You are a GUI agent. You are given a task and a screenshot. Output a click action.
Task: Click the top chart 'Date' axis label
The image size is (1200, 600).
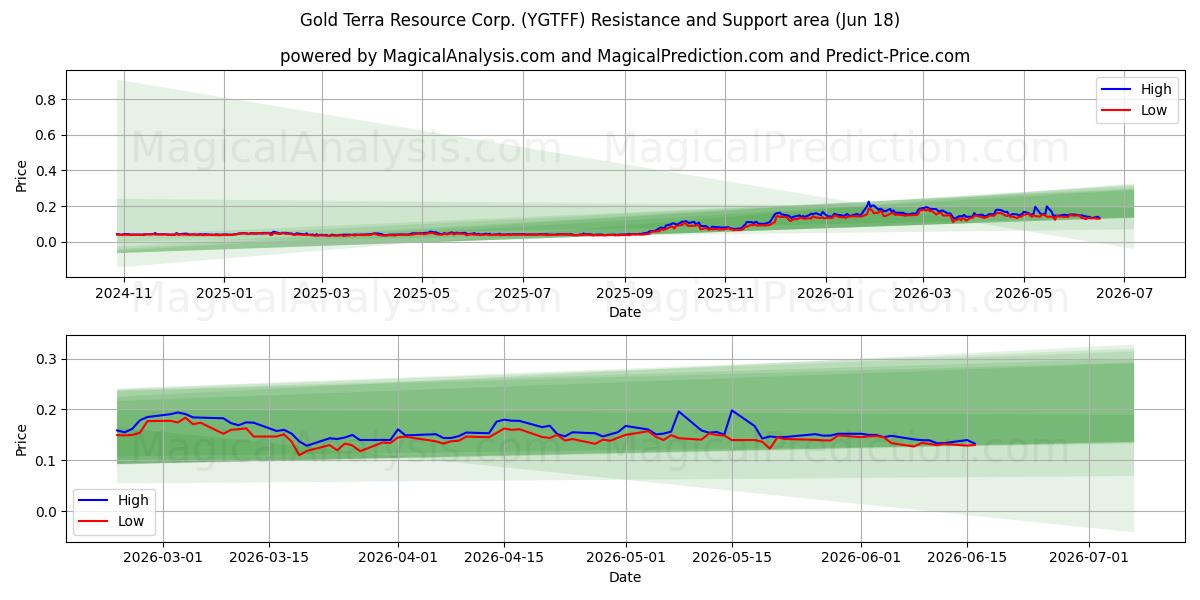tap(625, 312)
